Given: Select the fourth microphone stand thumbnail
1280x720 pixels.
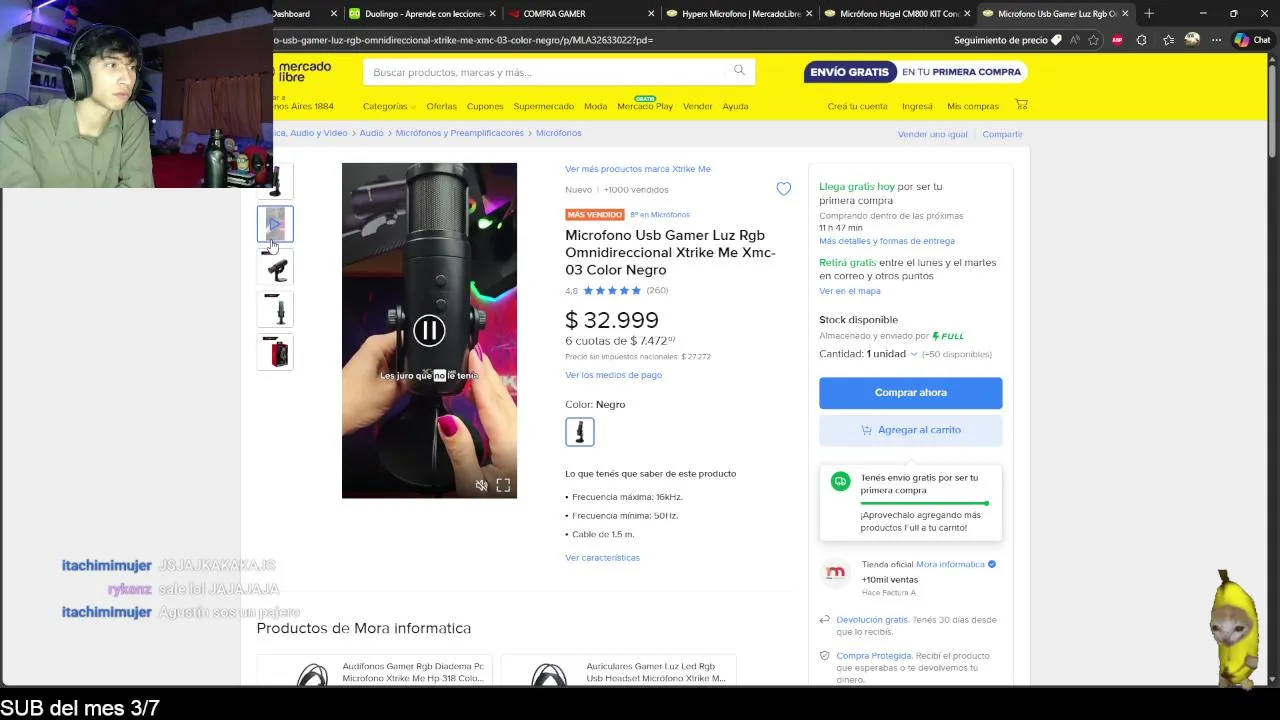Looking at the screenshot, I should click(x=275, y=310).
